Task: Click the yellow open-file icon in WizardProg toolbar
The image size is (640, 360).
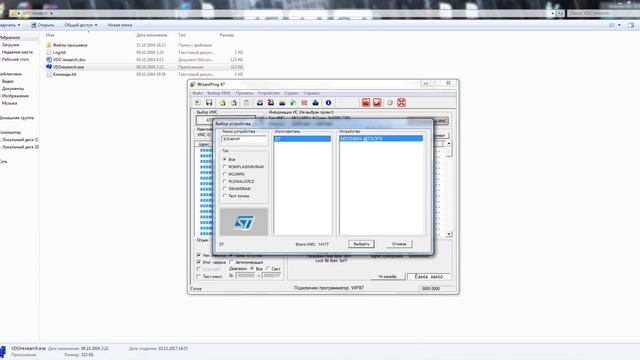Action: (x=222, y=102)
